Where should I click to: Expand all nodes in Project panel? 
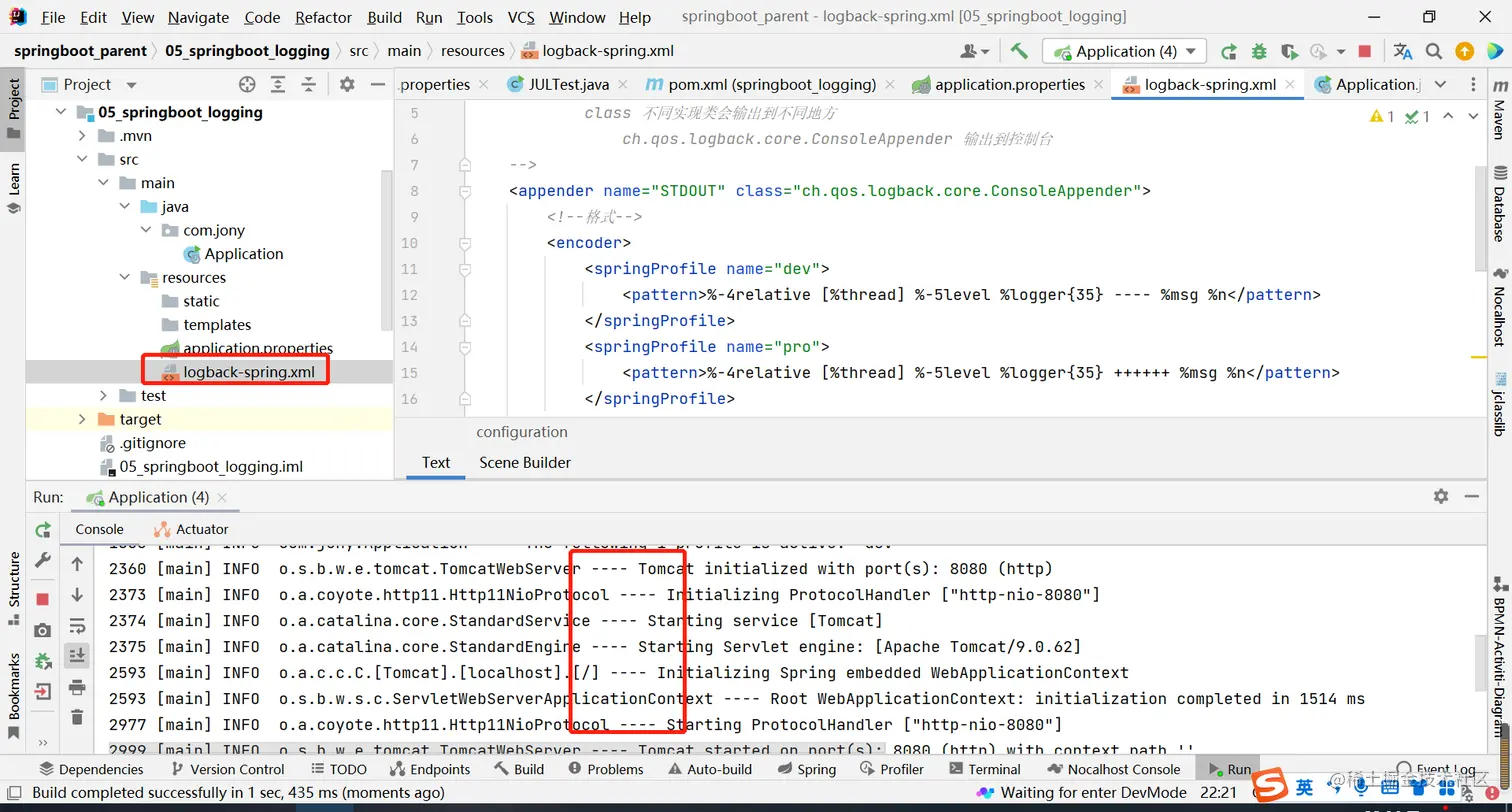pyautogui.click(x=278, y=84)
